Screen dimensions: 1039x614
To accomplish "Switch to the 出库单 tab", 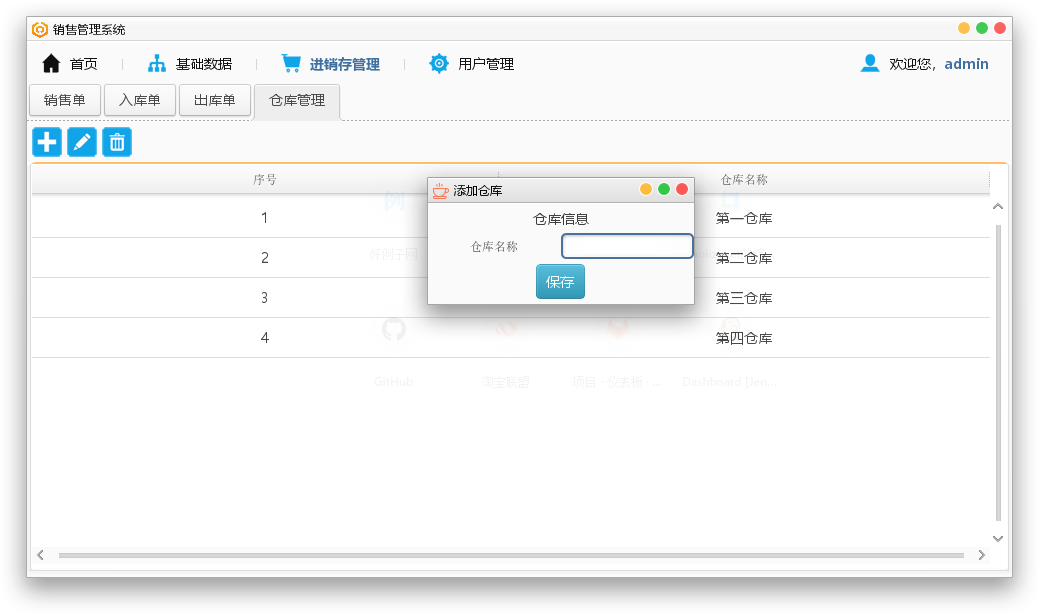I will (x=215, y=100).
